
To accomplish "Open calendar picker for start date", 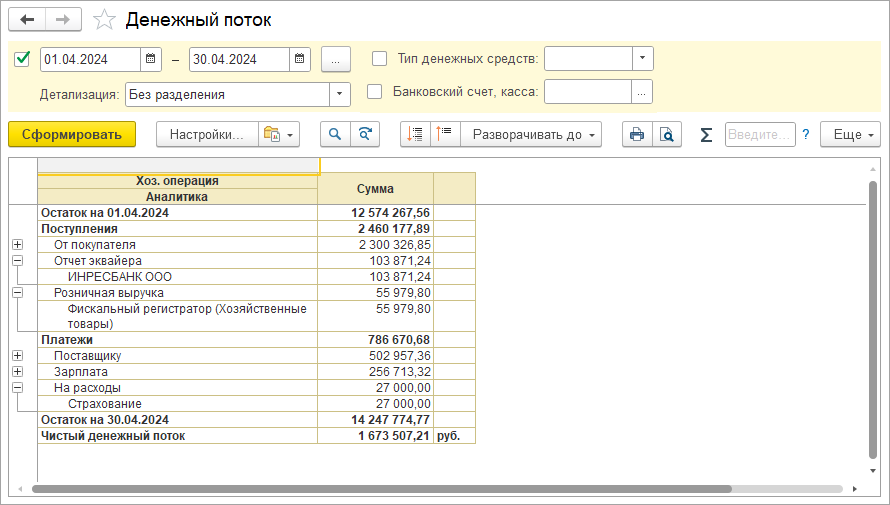I will point(150,59).
